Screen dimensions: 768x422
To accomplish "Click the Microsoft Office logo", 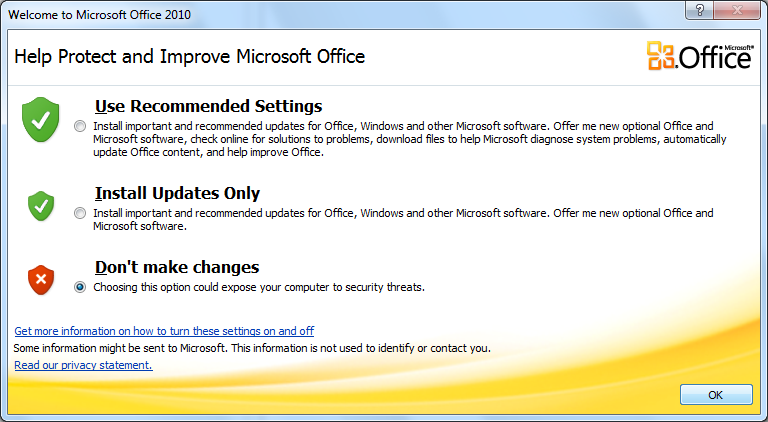I will point(700,57).
